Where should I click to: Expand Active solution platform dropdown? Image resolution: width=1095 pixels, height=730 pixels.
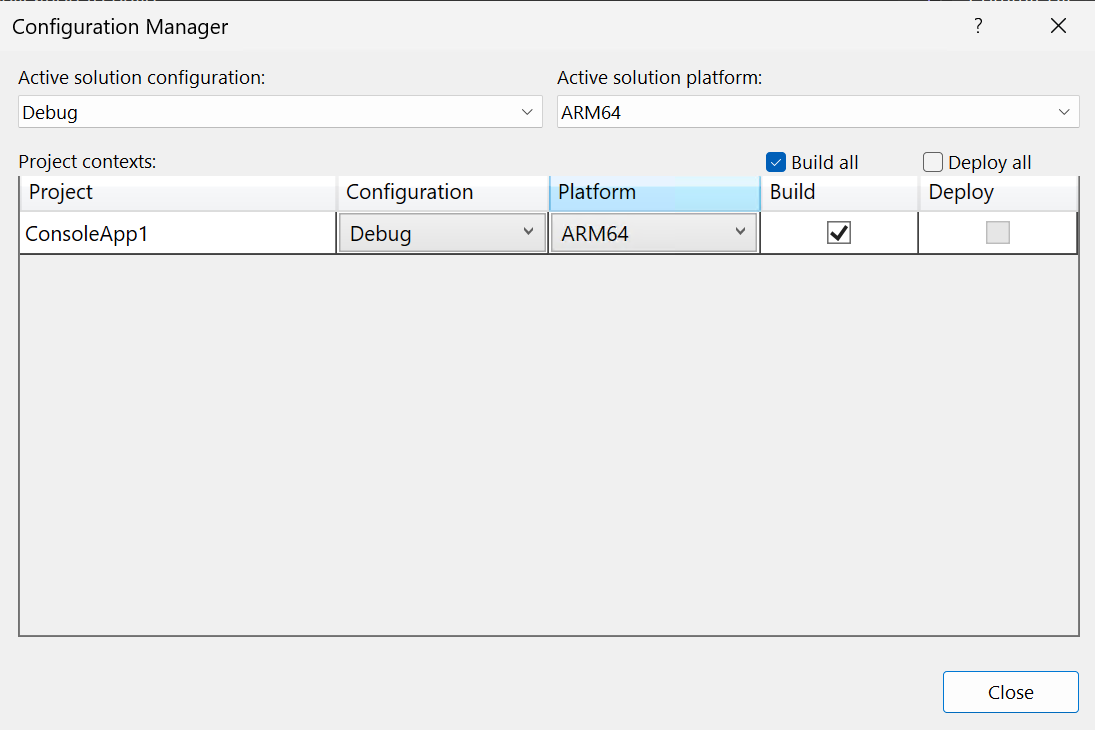point(818,112)
